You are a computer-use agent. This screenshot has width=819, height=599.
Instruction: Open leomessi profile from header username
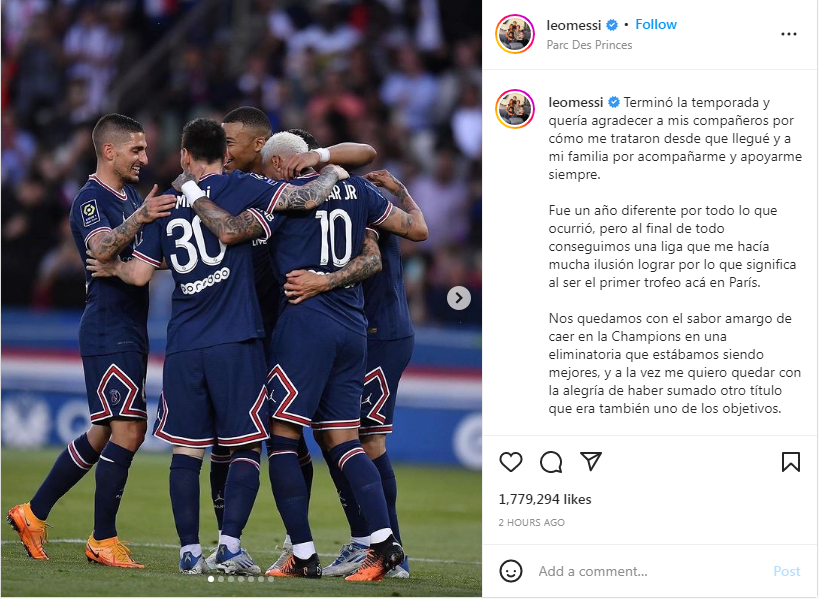click(574, 25)
